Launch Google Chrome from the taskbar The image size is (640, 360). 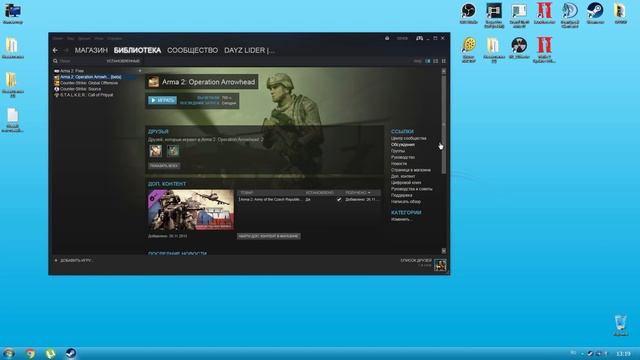point(30,353)
